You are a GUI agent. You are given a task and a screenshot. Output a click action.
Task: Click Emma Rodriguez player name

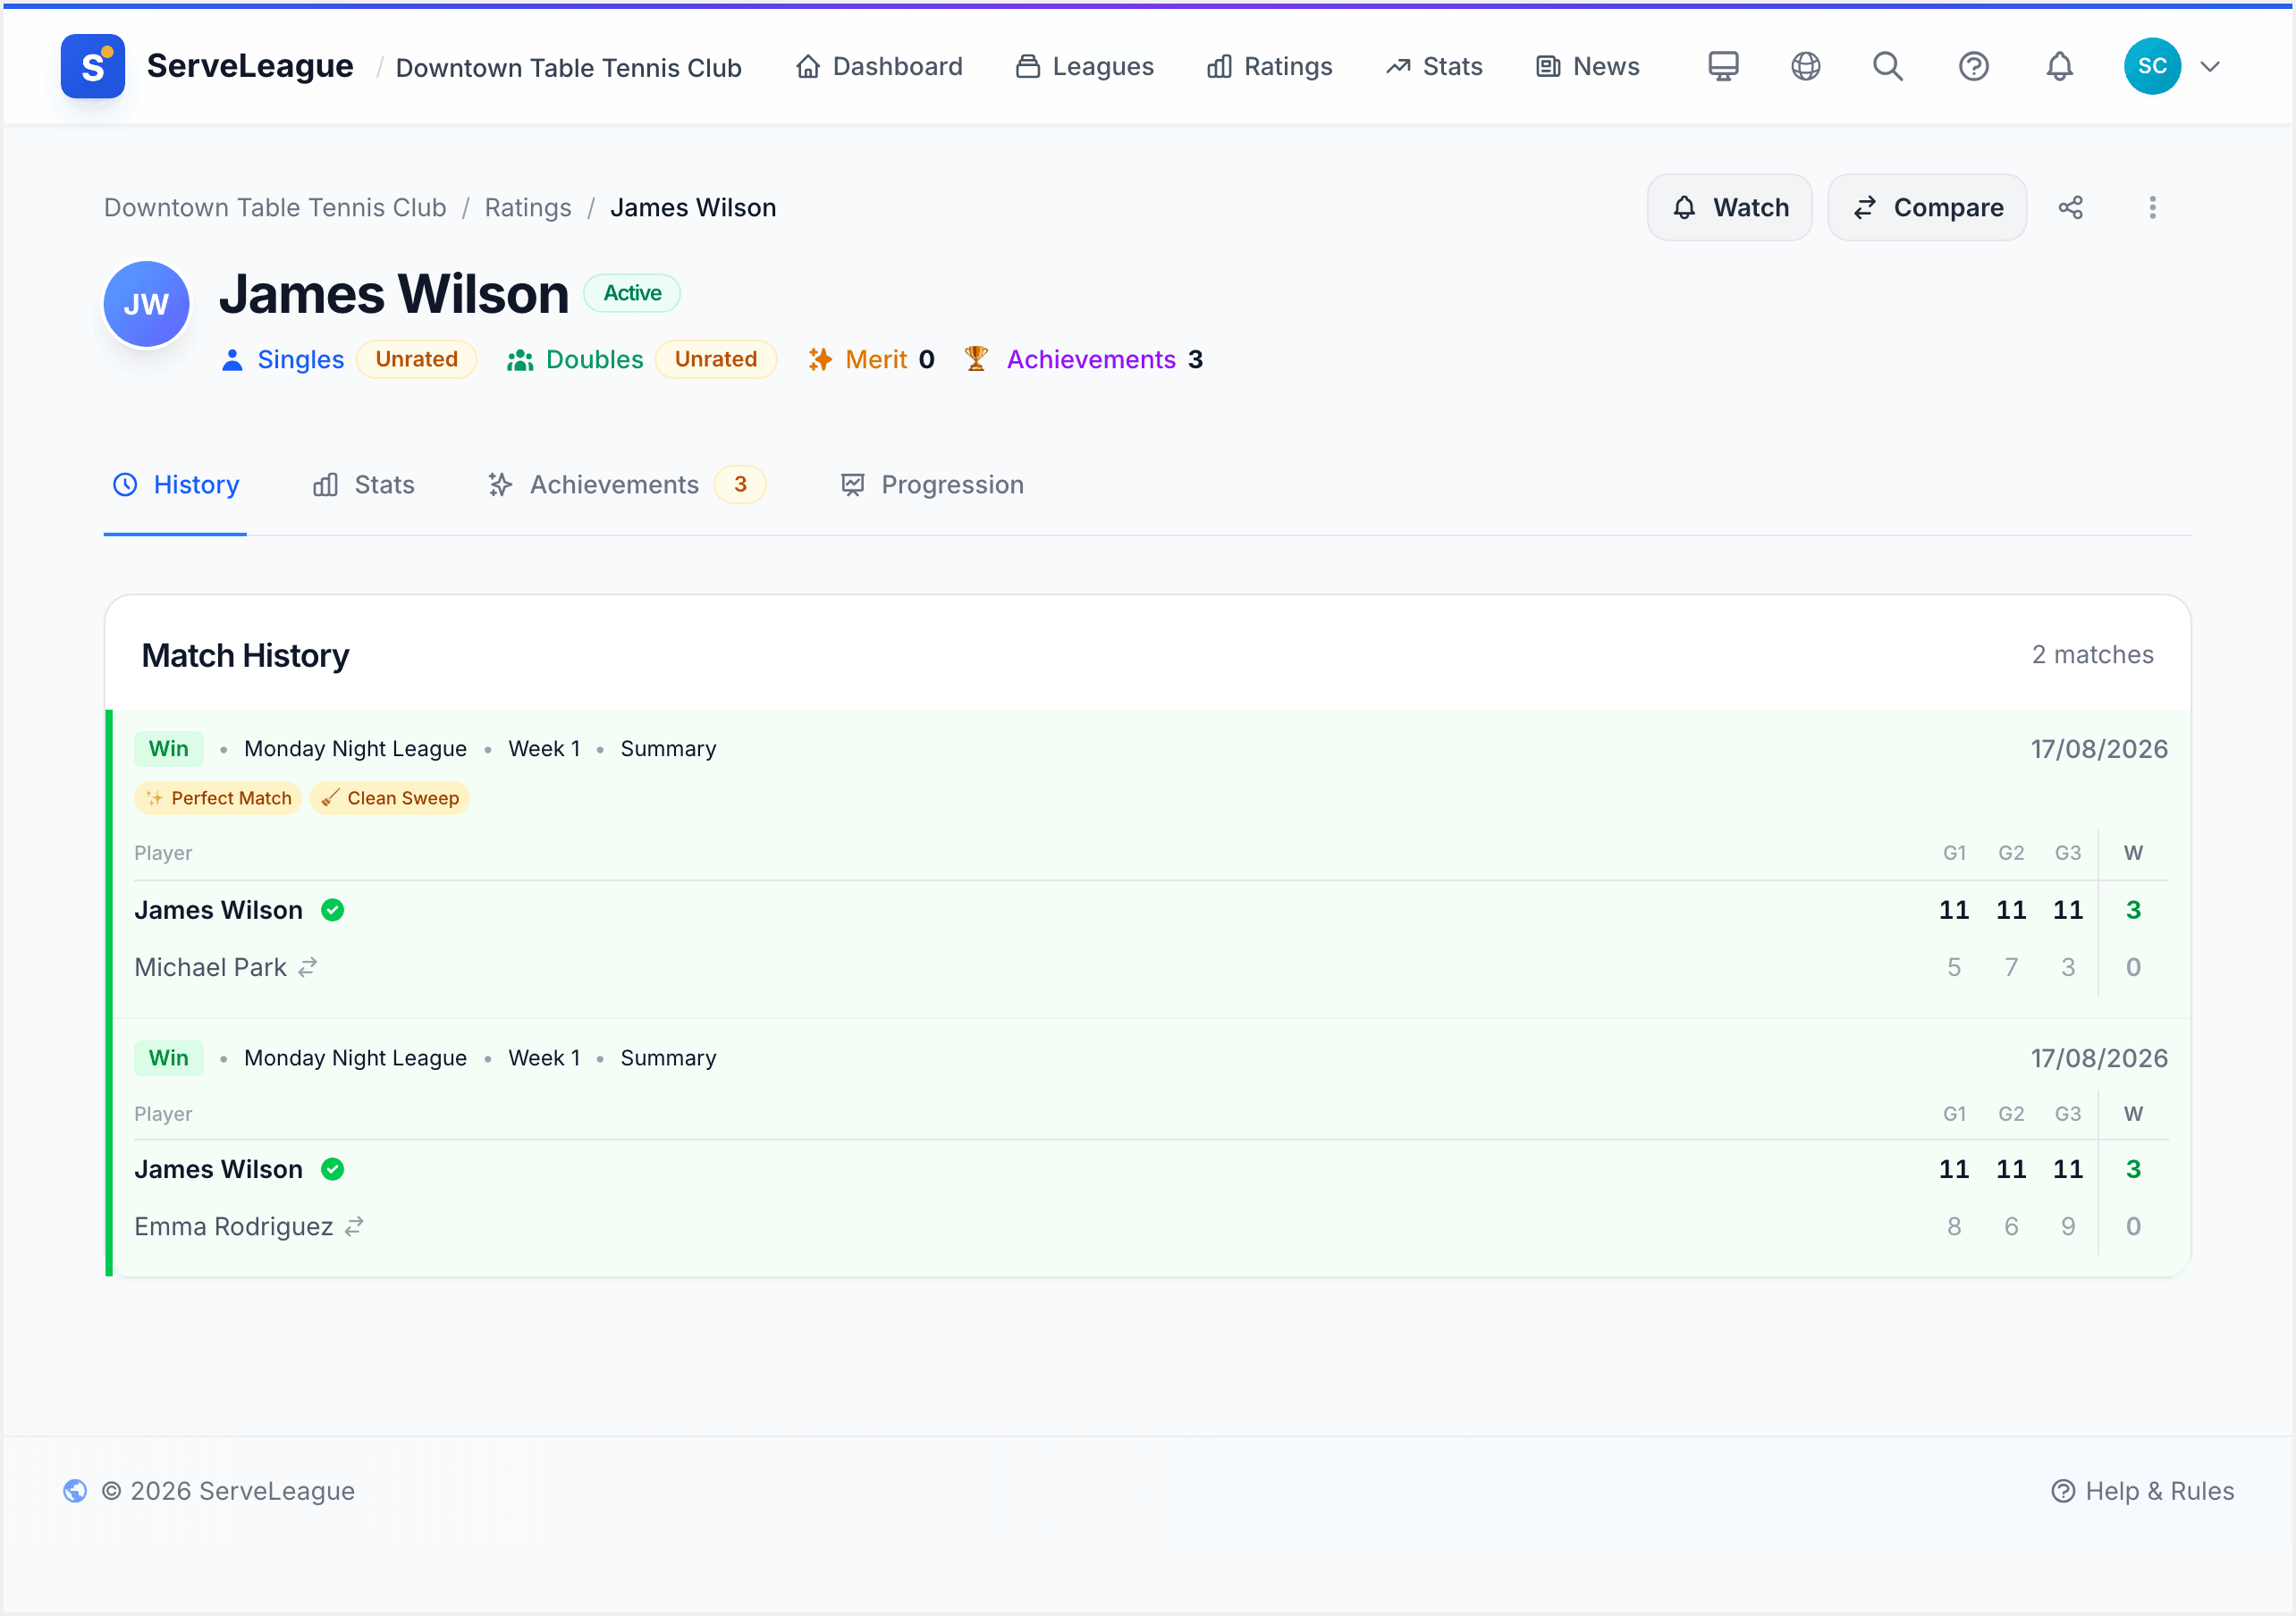pyautogui.click(x=233, y=1226)
